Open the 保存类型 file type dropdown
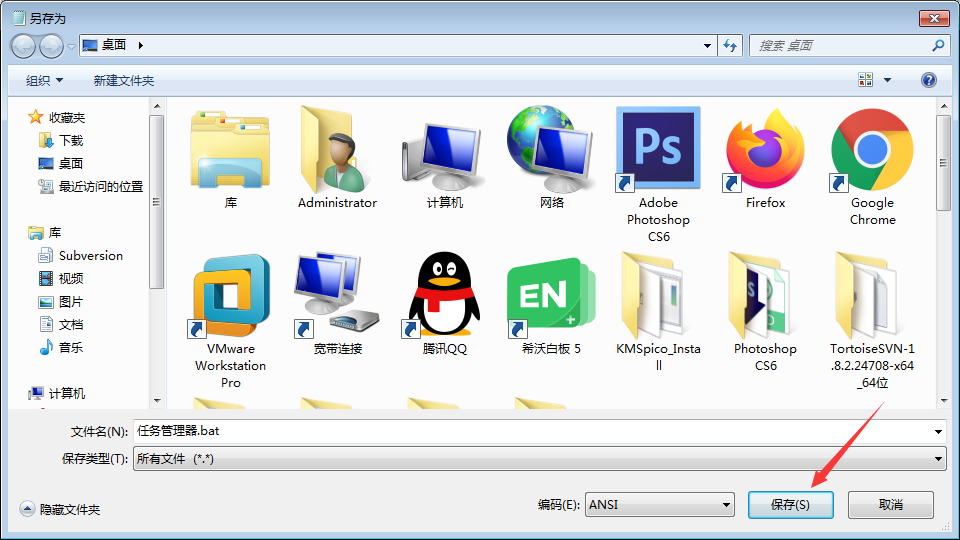The image size is (960, 540). click(x=539, y=459)
